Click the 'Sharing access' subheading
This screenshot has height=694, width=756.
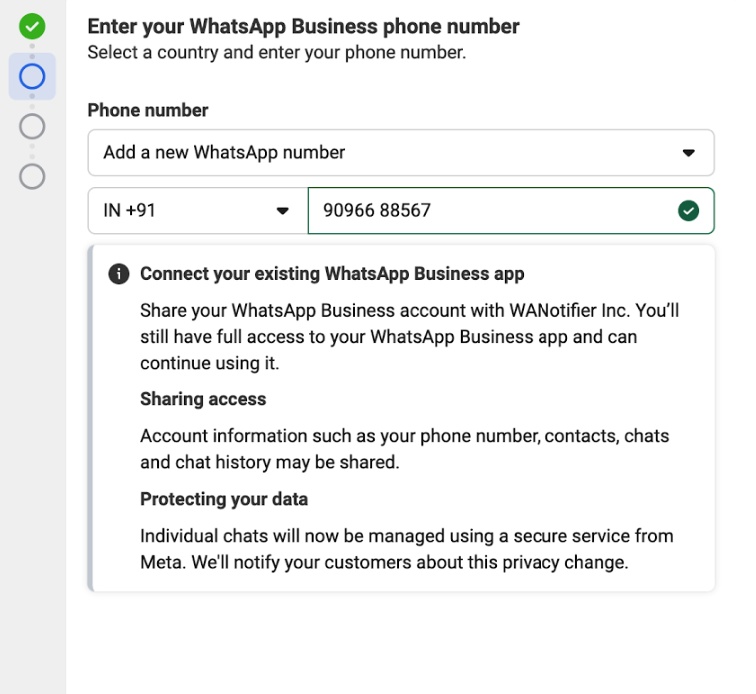(x=203, y=399)
